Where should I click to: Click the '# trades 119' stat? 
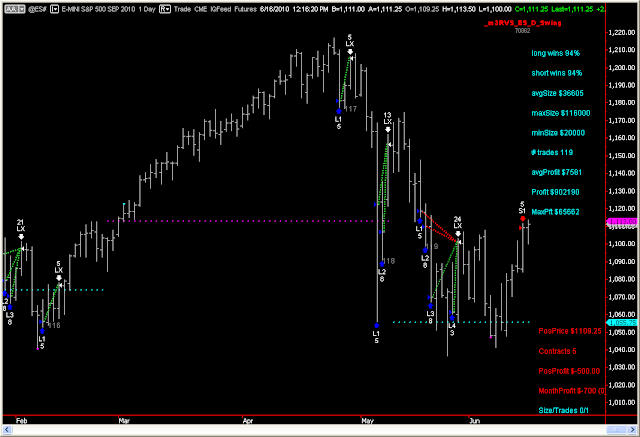tap(552, 153)
